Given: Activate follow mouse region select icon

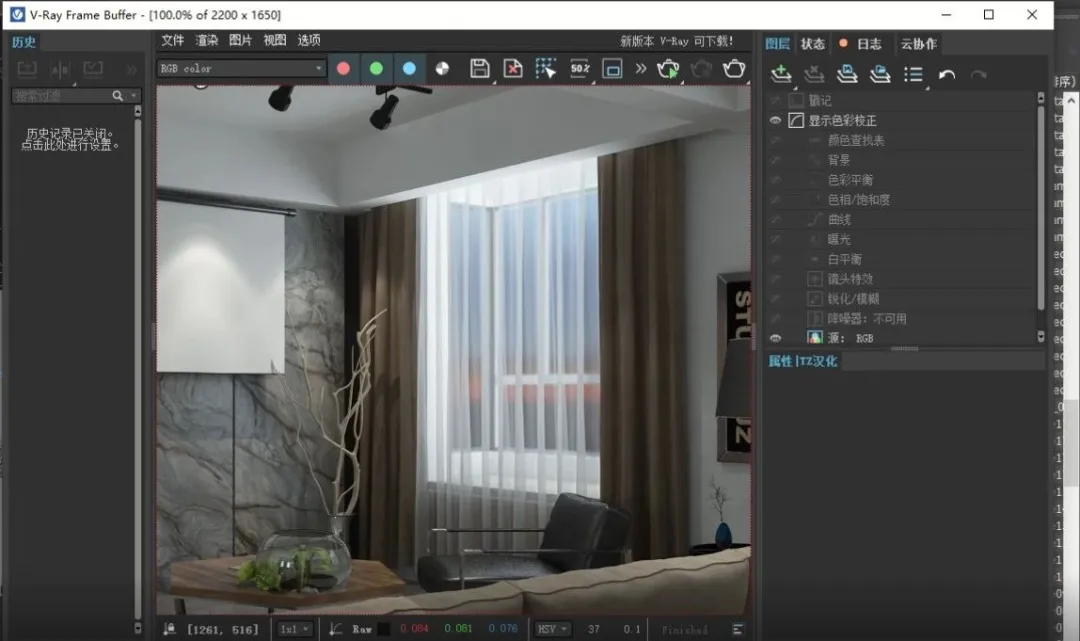Looking at the screenshot, I should pyautogui.click(x=546, y=68).
